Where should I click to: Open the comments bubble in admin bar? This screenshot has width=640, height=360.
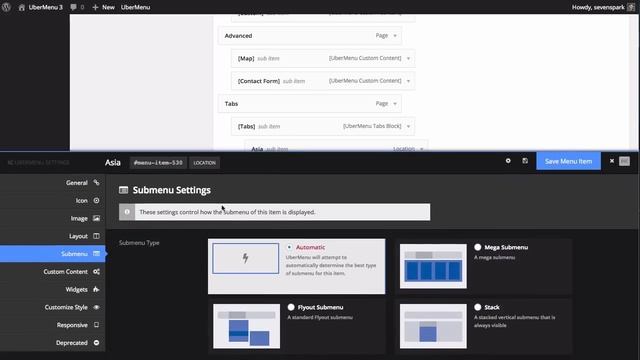point(77,7)
